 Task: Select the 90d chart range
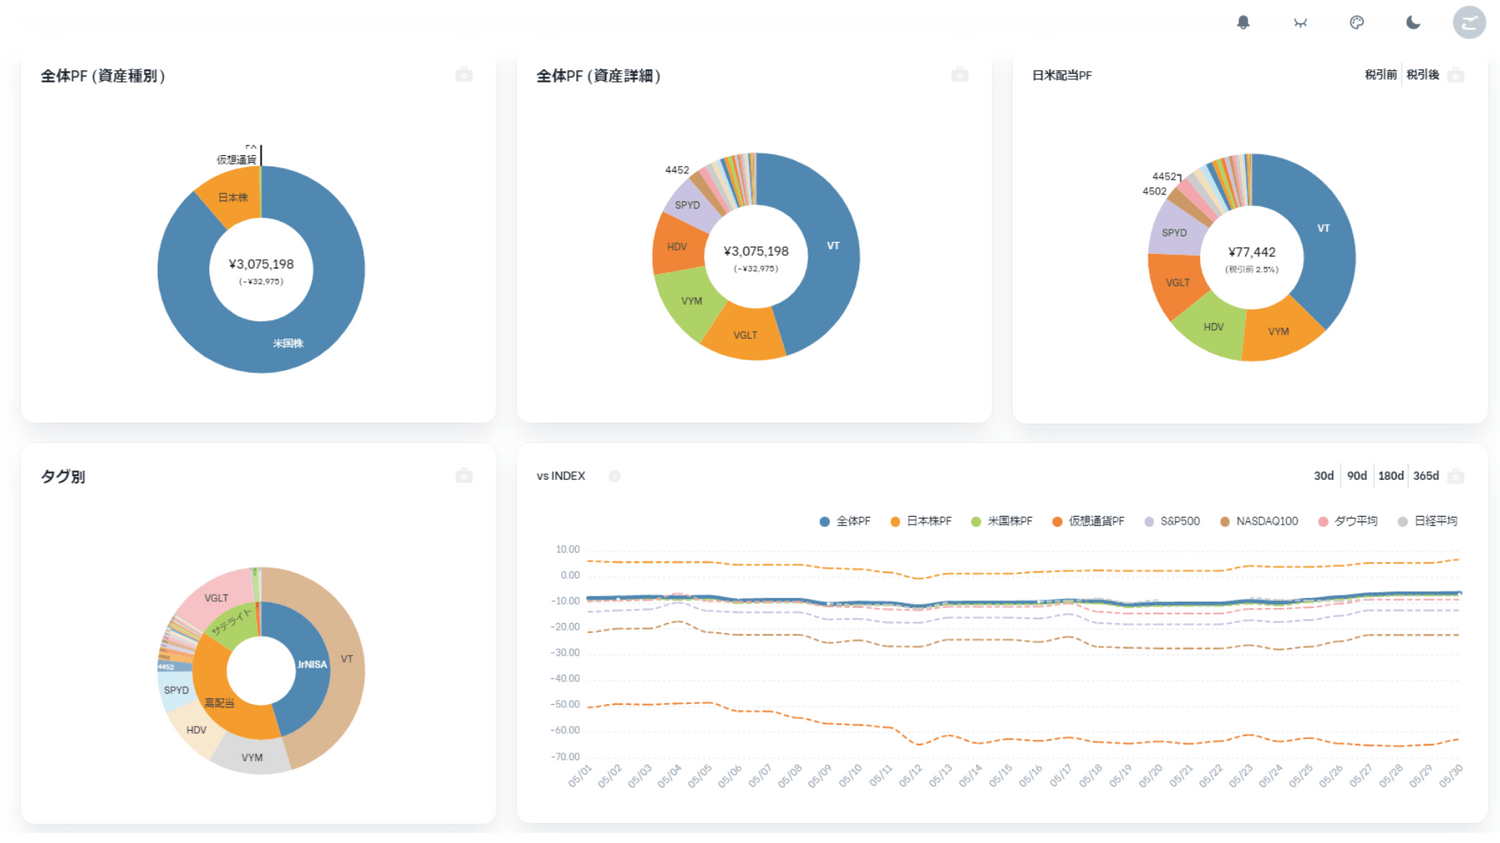click(x=1356, y=476)
